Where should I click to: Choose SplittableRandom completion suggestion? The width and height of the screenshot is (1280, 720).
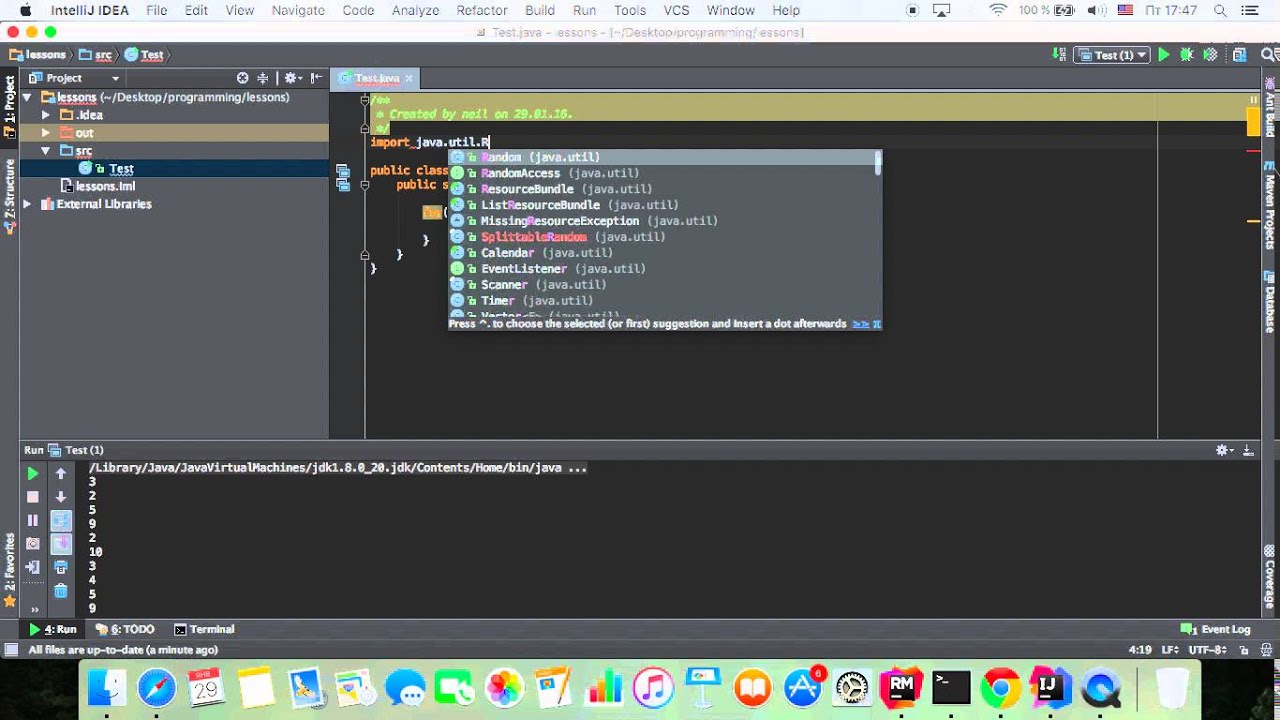pyautogui.click(x=662, y=237)
